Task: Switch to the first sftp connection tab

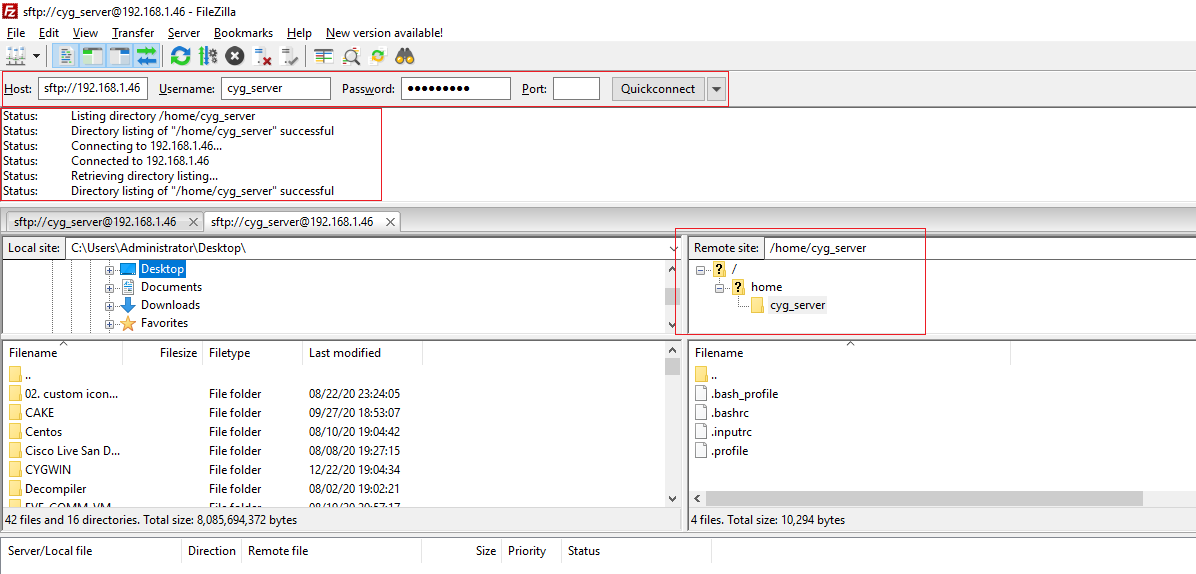Action: (95, 222)
